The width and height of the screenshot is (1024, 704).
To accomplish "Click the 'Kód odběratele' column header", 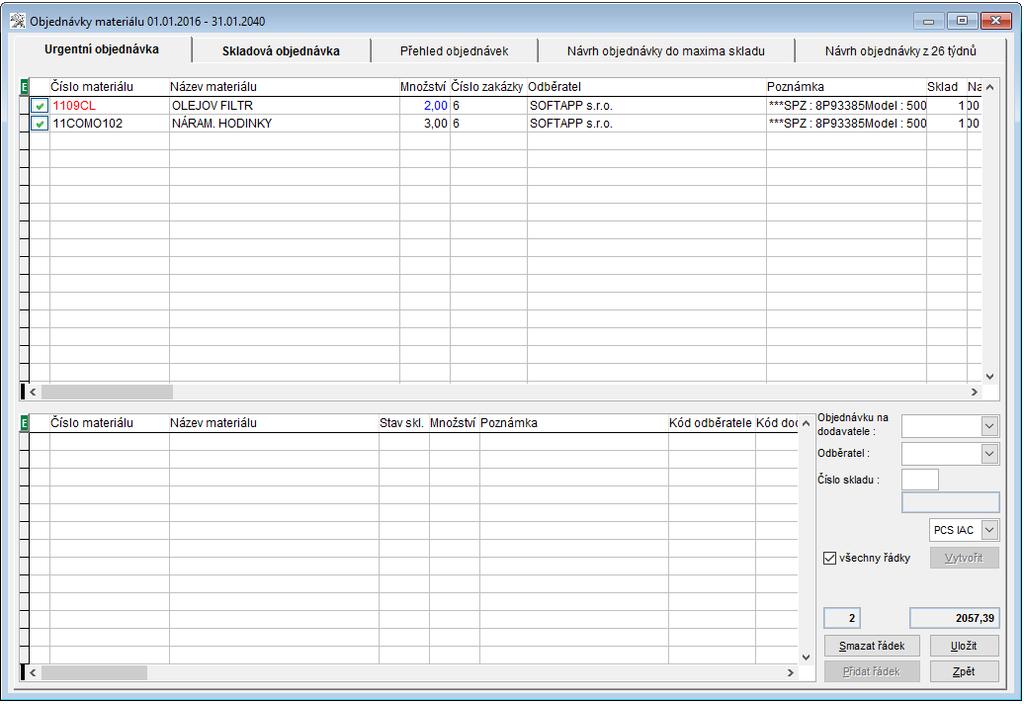I will pyautogui.click(x=712, y=423).
